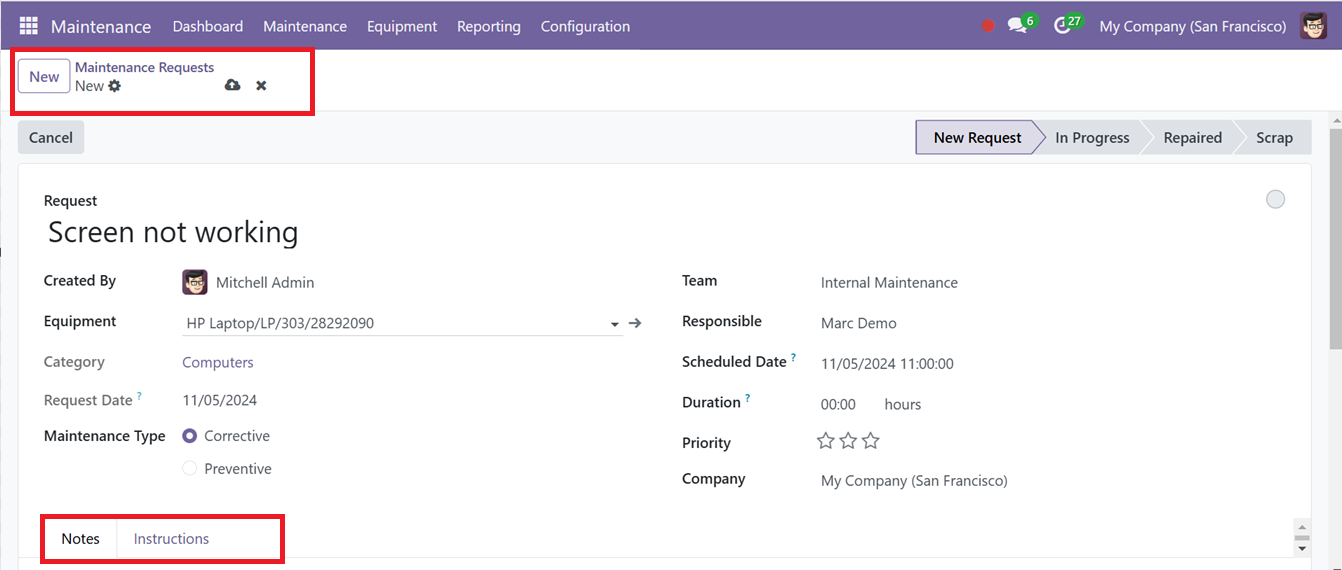Save record manually with cloud upload icon
Screen dimensions: 1342x570
pos(232,85)
